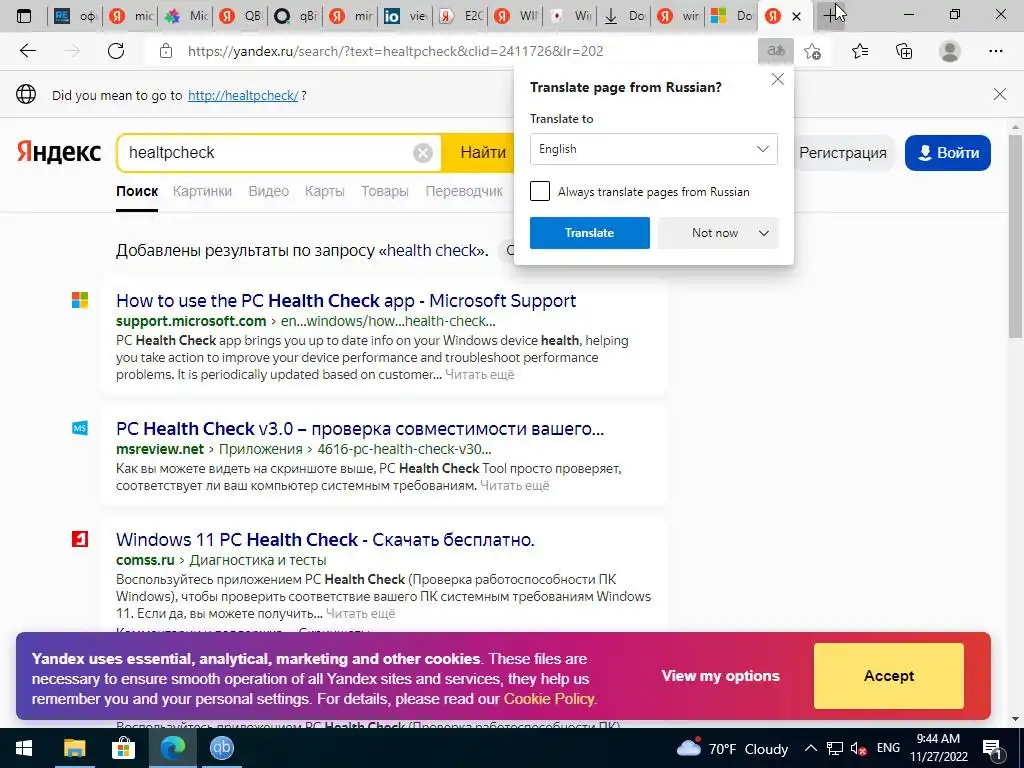Open the notification center icon

[x=992, y=748]
